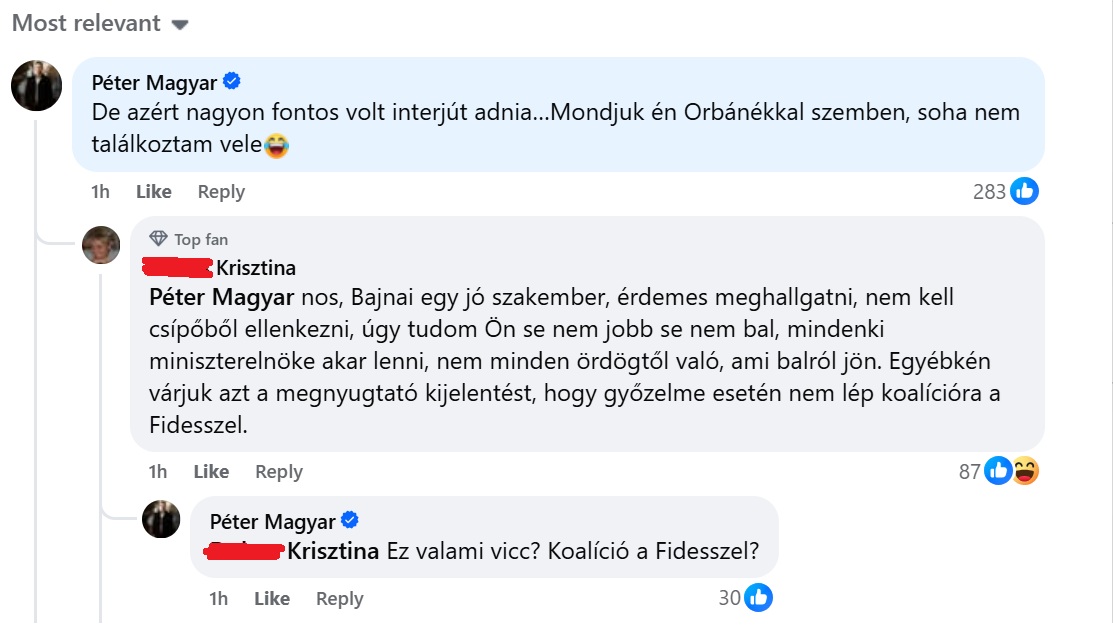Like the top comment by Péter Magyar
Screen dimensions: 1113x644
[153, 191]
